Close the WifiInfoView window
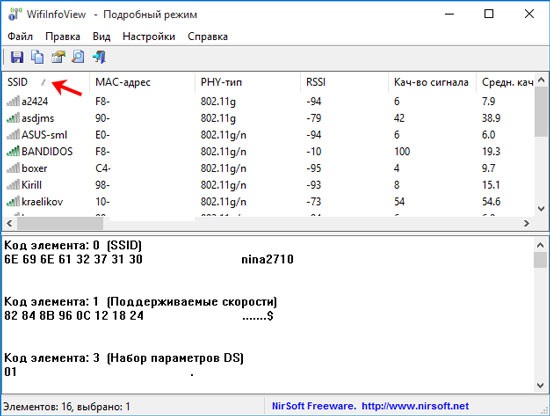The image size is (550, 416). (x=529, y=14)
